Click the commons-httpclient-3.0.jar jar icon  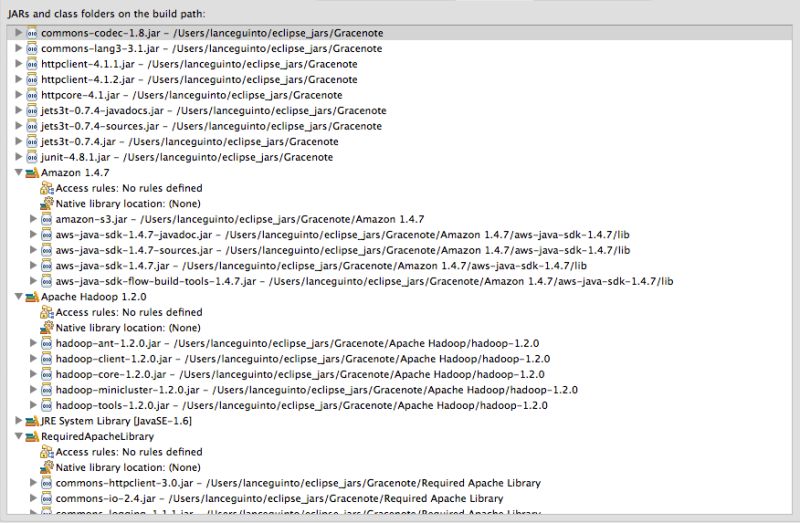46,483
